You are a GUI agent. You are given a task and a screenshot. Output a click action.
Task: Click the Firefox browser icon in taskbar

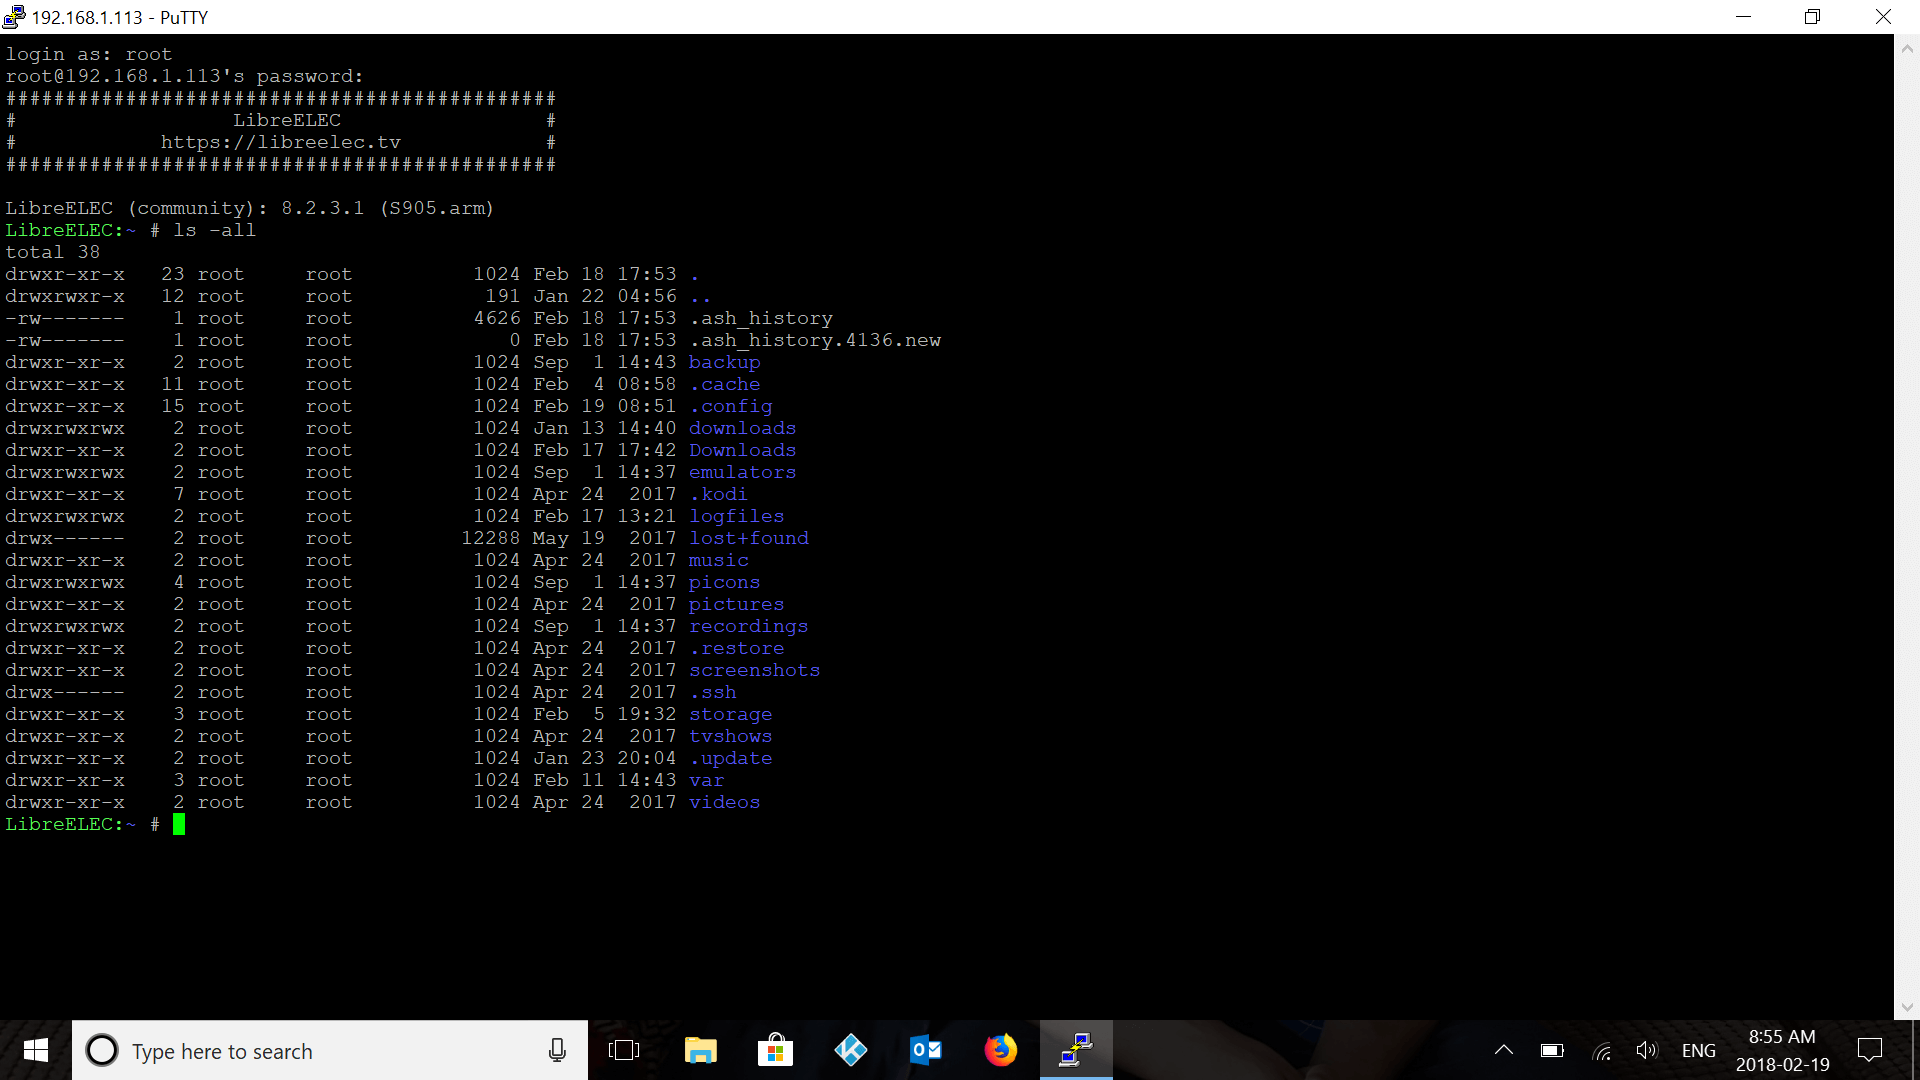click(1001, 1051)
